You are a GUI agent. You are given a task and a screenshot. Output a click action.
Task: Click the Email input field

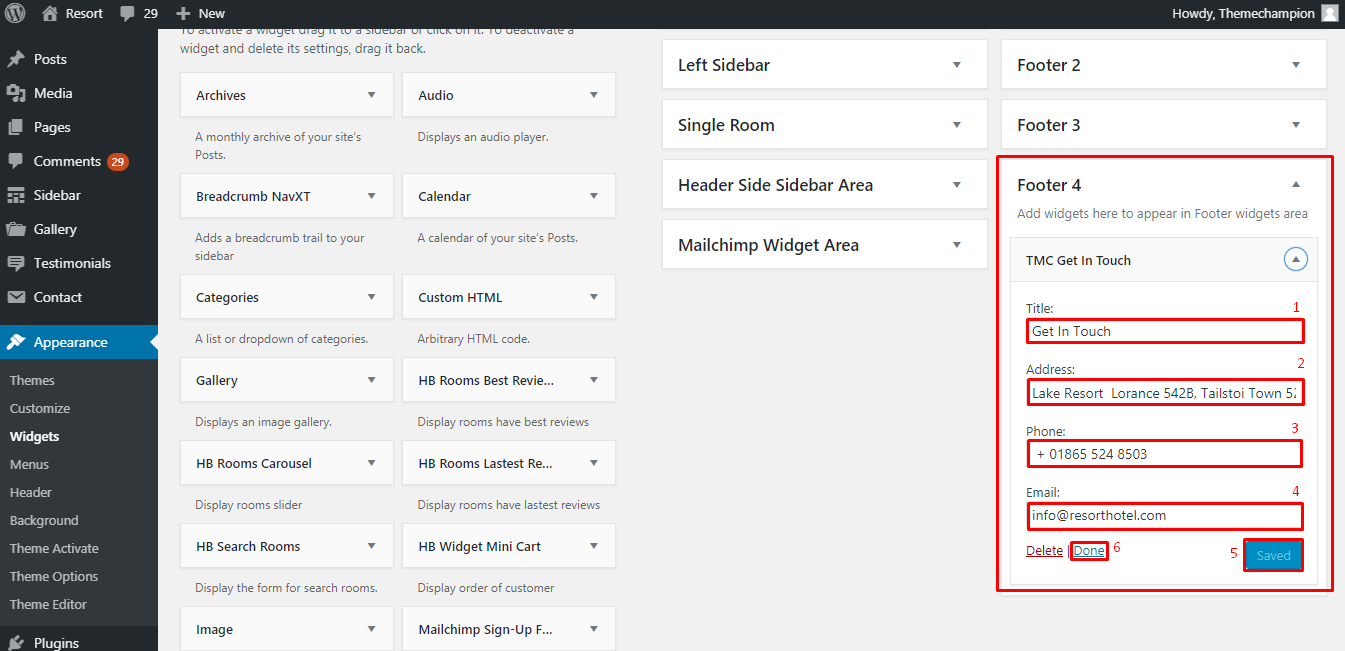(1164, 516)
